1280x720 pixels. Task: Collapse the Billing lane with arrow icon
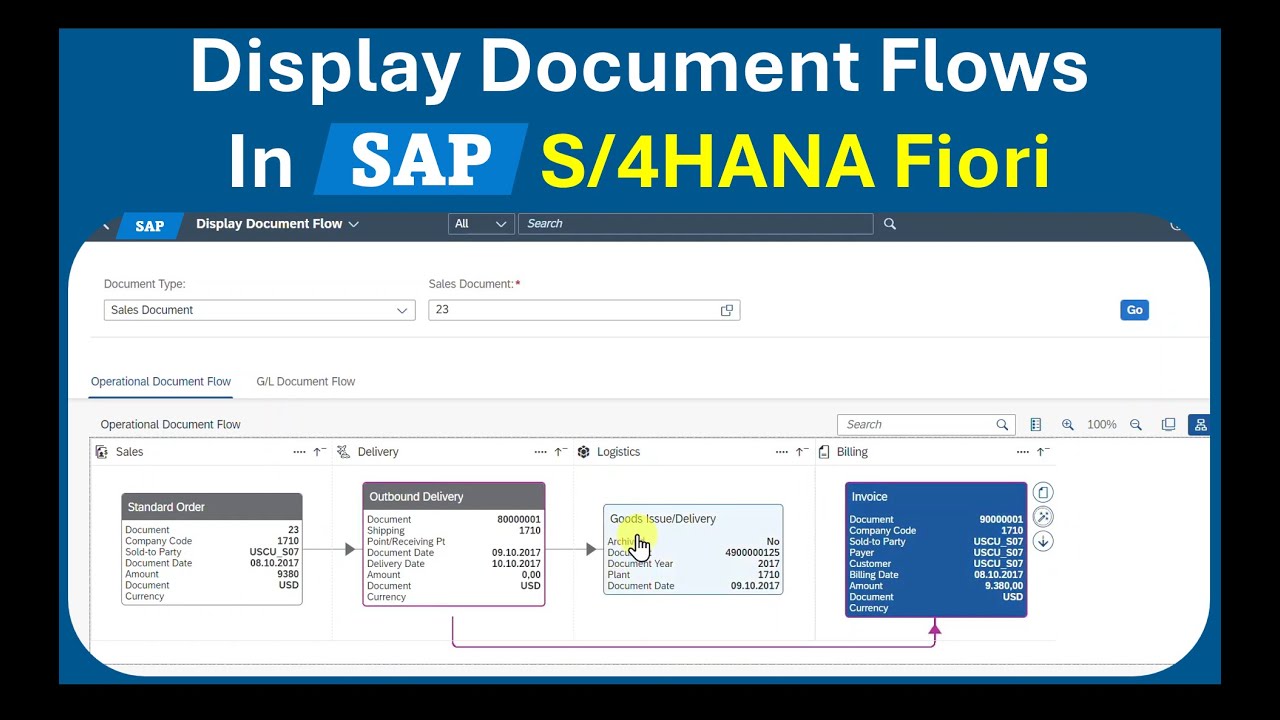pyautogui.click(x=1042, y=452)
